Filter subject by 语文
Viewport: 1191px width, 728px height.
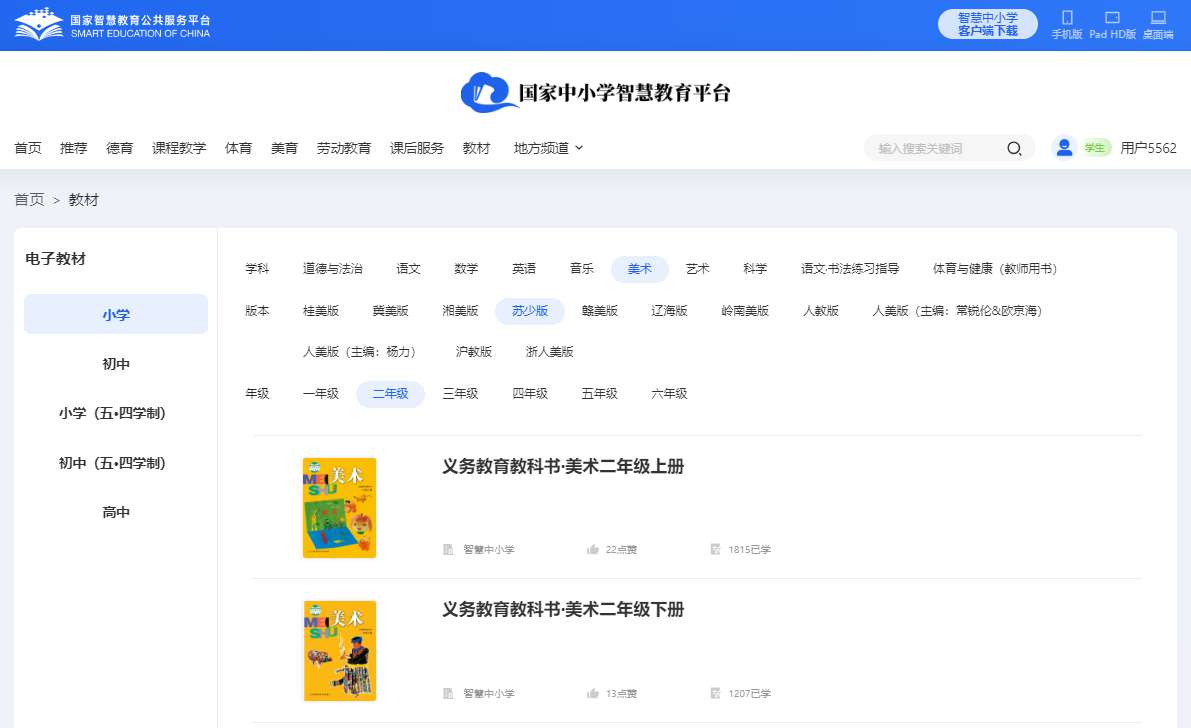coord(408,269)
